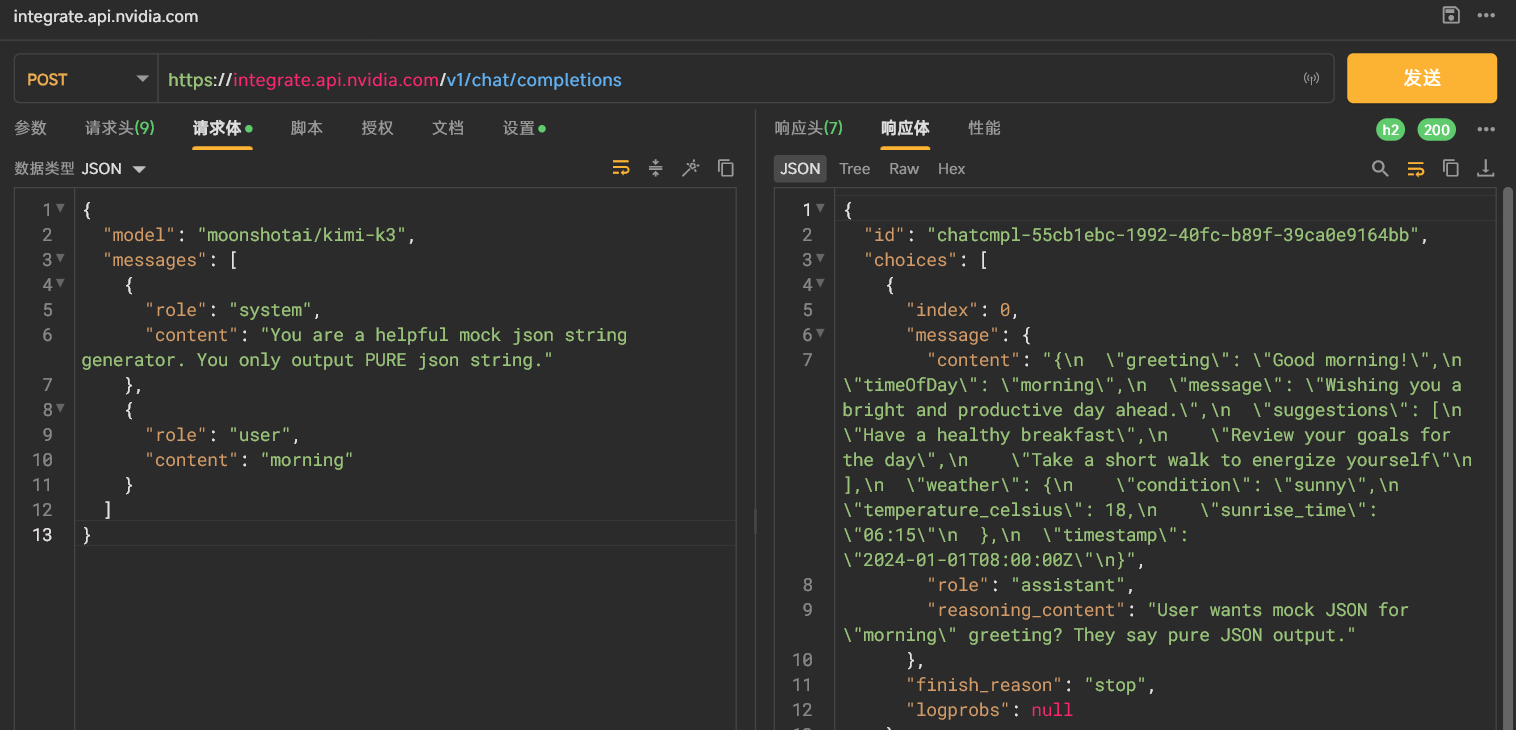The image size is (1516, 730).
Task: Toggle word wrap in request body editor
Action: pos(621,168)
